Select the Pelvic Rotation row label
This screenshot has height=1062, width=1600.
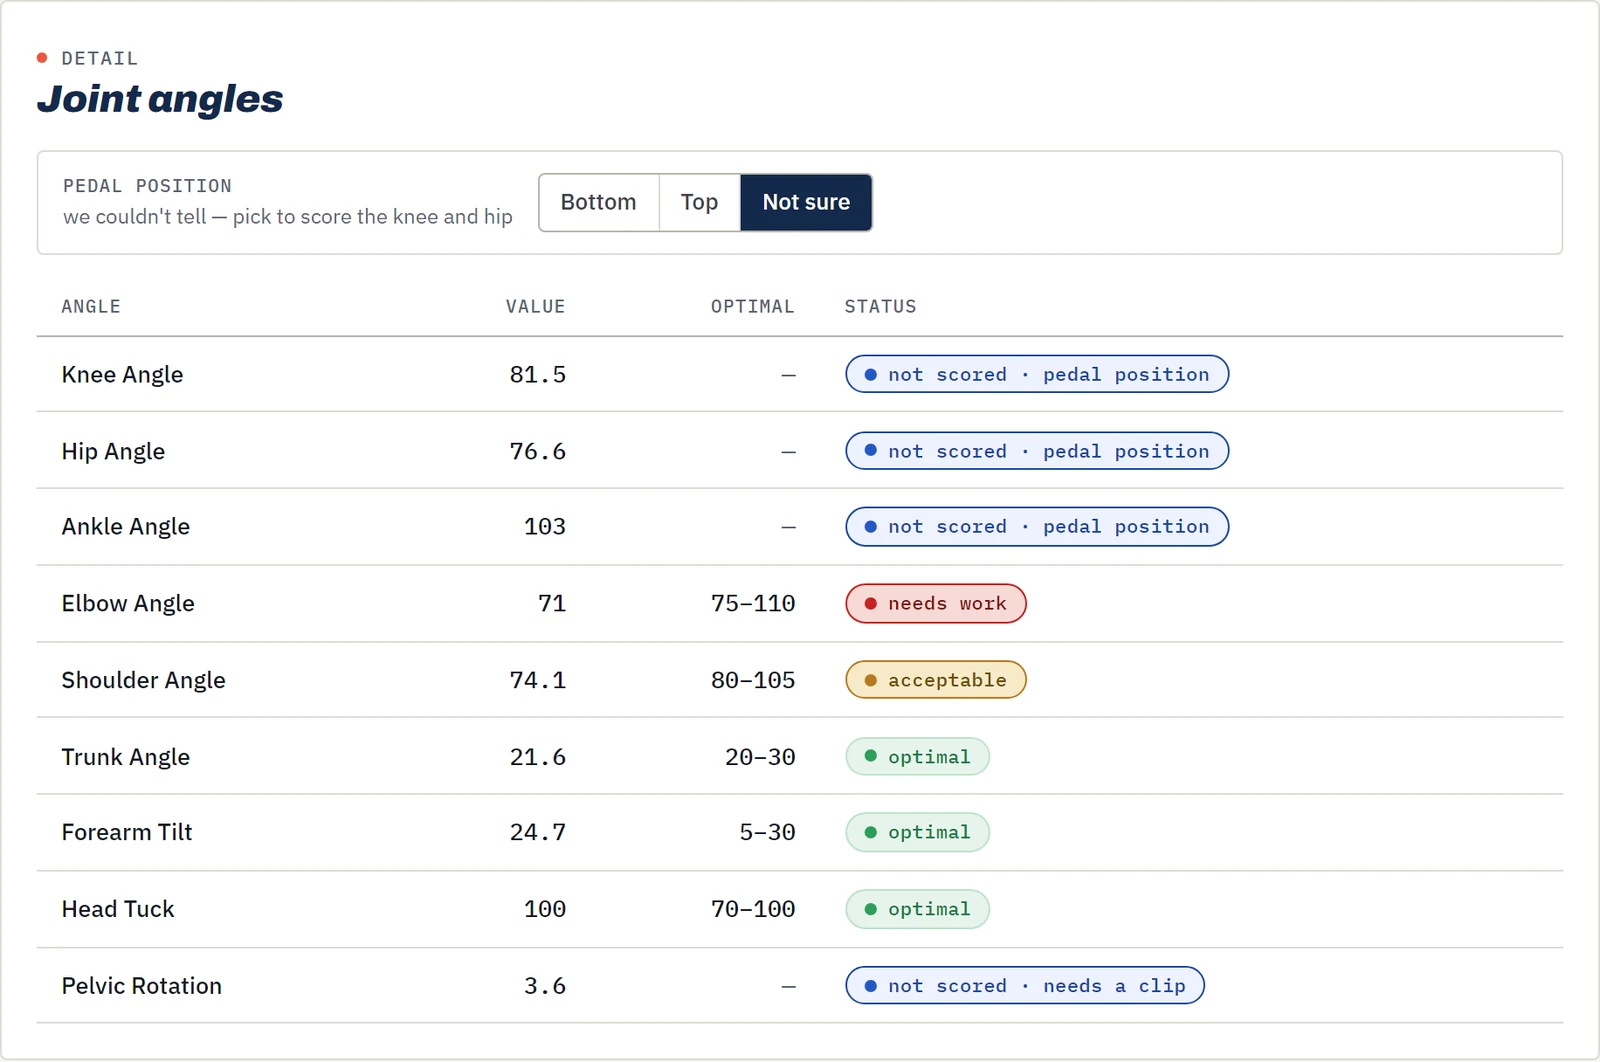point(141,986)
